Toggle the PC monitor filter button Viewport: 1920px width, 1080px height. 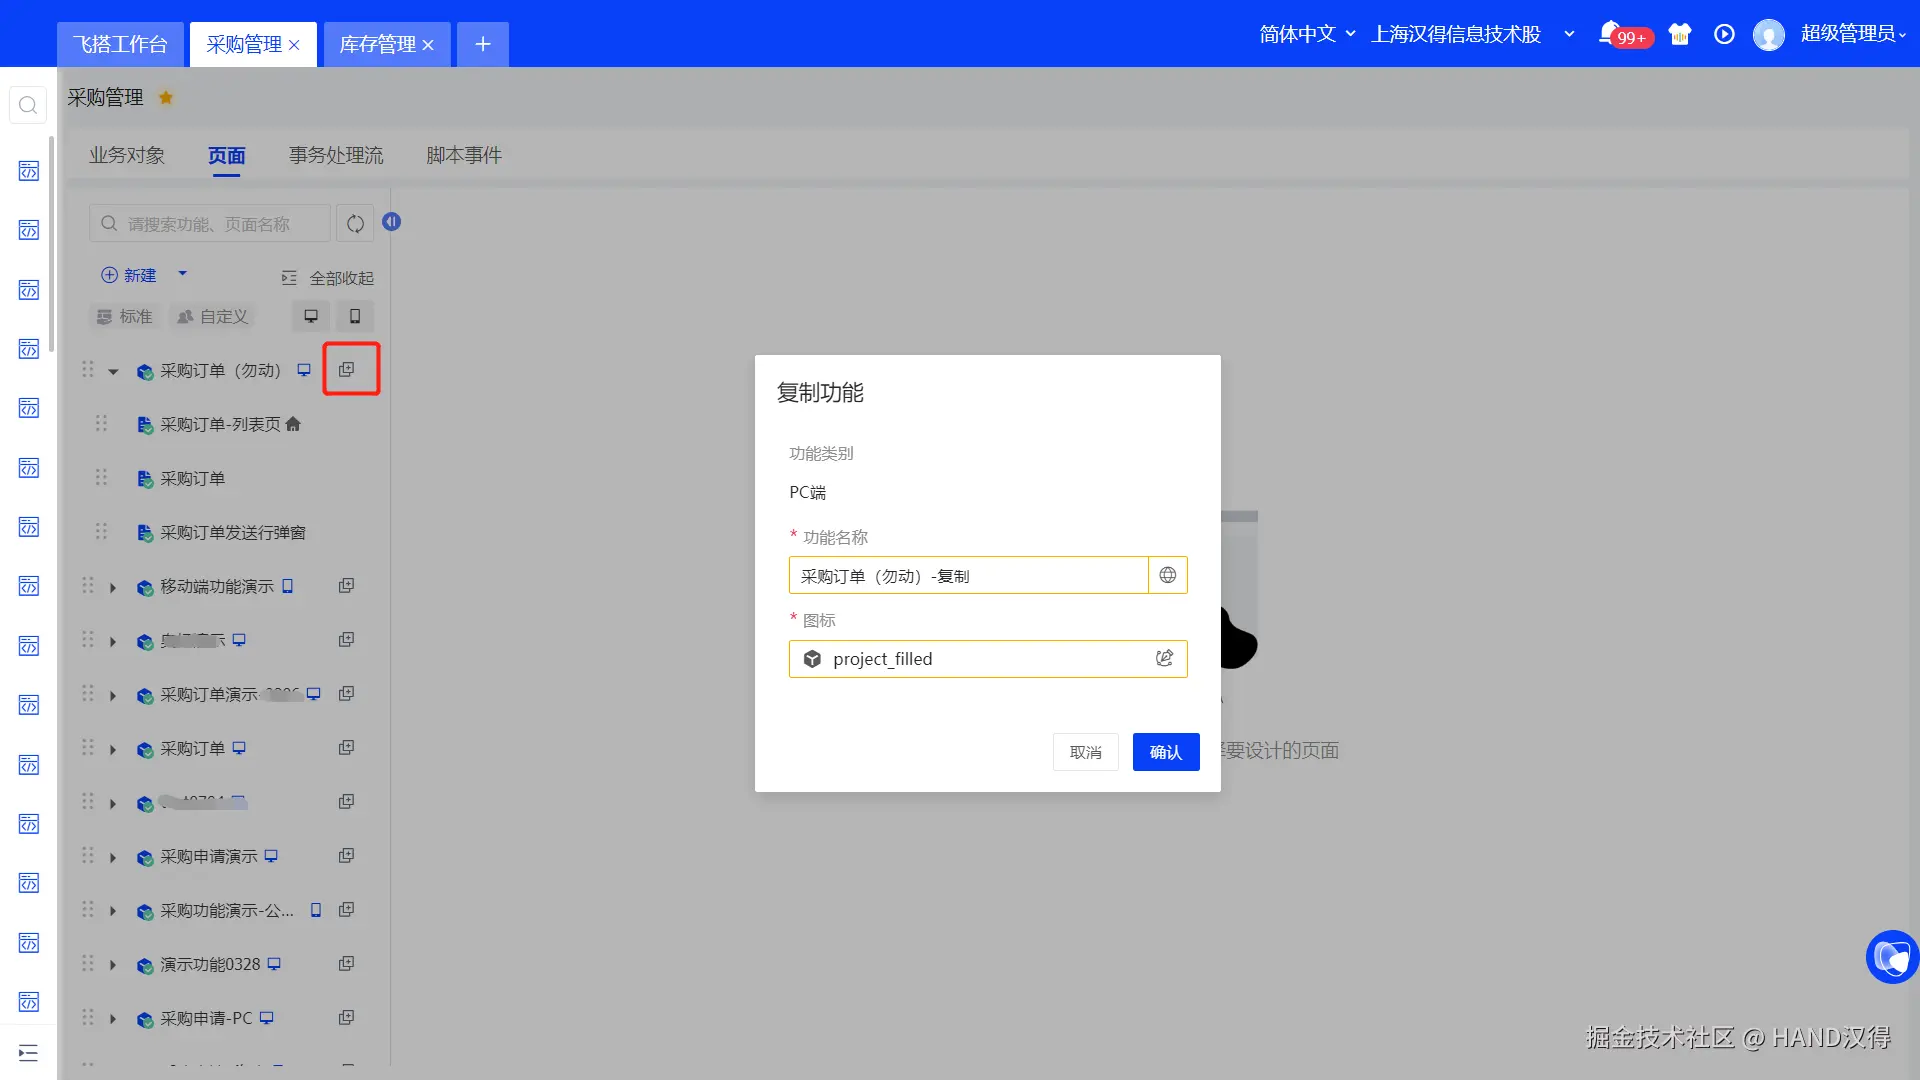[x=311, y=317]
